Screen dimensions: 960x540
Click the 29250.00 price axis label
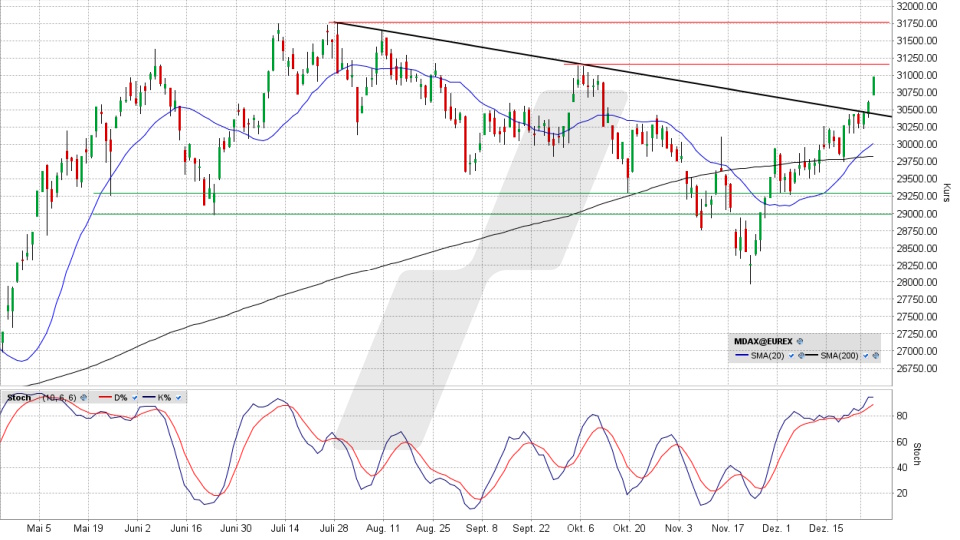[x=917, y=196]
